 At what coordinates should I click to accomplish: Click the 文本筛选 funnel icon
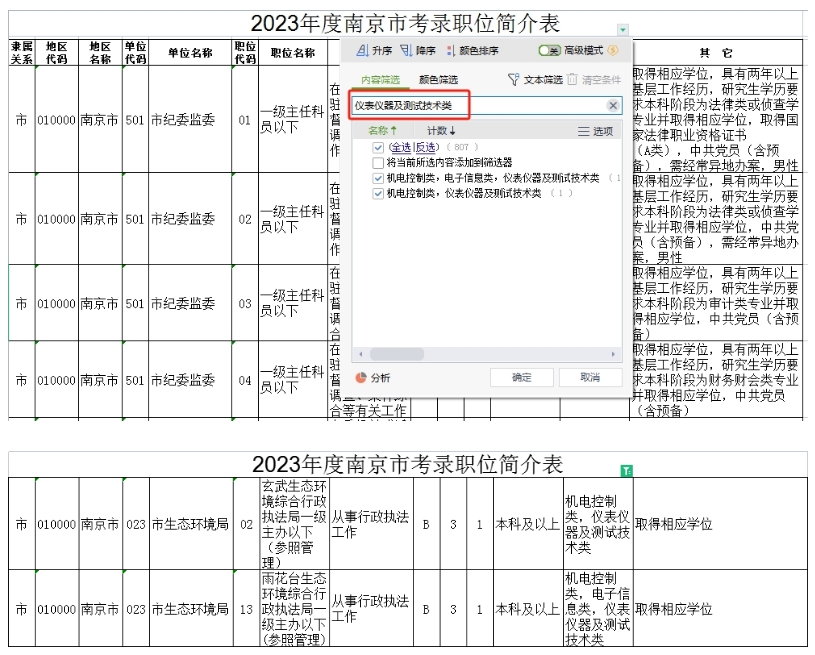click(x=513, y=79)
